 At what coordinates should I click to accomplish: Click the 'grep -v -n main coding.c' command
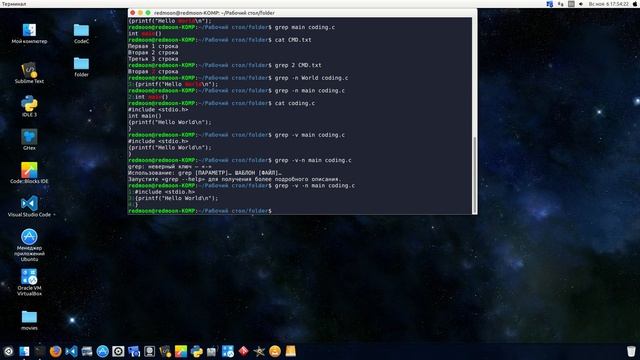pos(315,185)
